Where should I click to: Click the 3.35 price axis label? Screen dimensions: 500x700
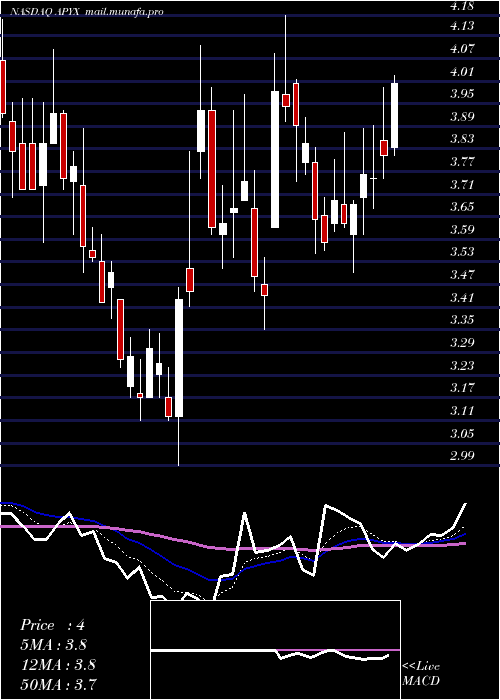click(462, 320)
